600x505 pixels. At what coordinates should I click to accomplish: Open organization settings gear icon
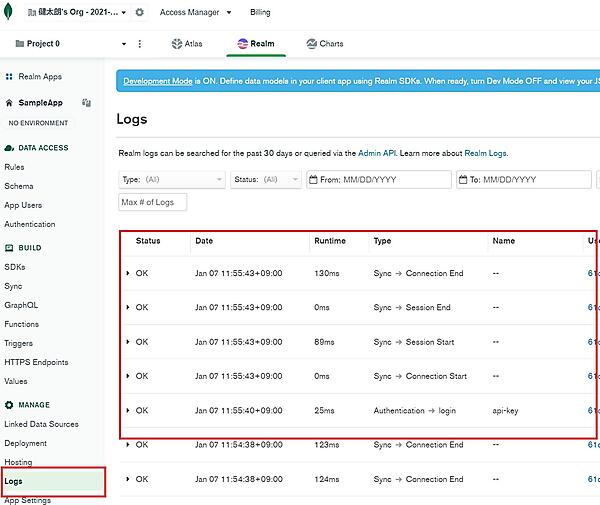(x=139, y=13)
